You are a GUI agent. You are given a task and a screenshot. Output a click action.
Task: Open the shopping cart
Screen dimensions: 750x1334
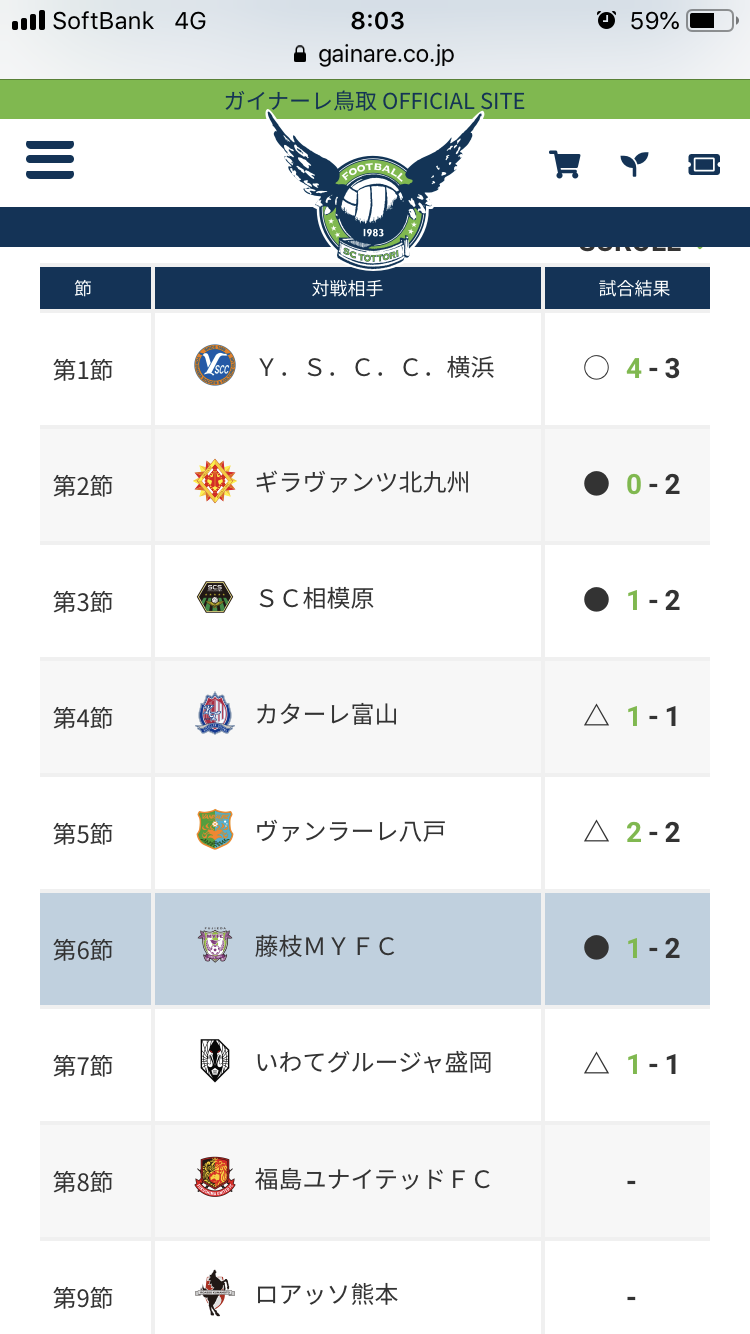pos(565,164)
